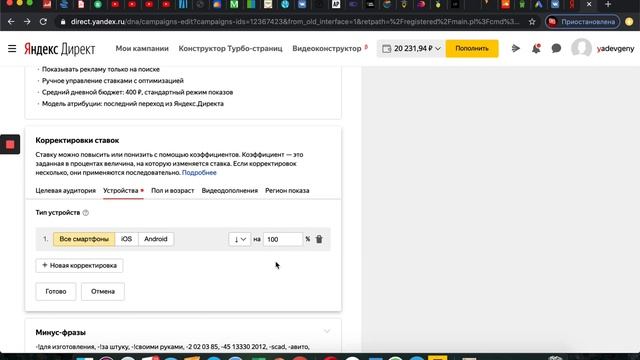Open a new browser tab
This screenshot has width=640, height=360.
(608, 4)
